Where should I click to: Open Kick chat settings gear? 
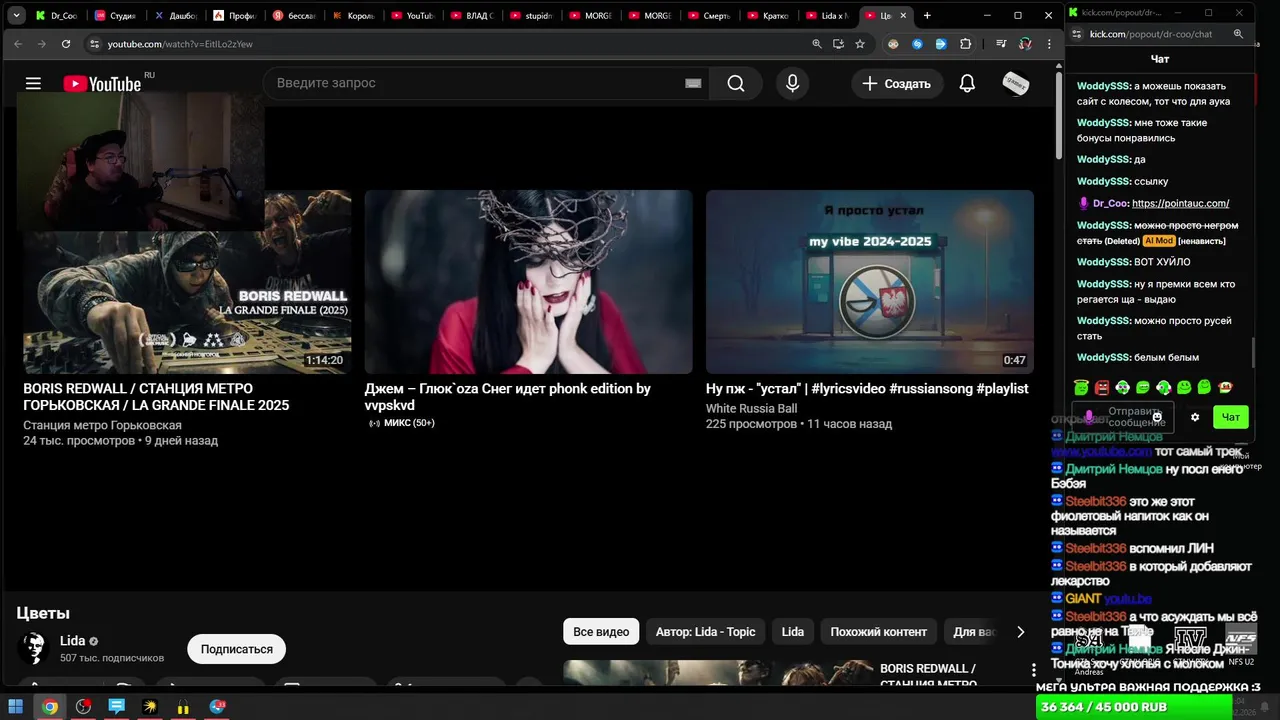coord(1194,417)
